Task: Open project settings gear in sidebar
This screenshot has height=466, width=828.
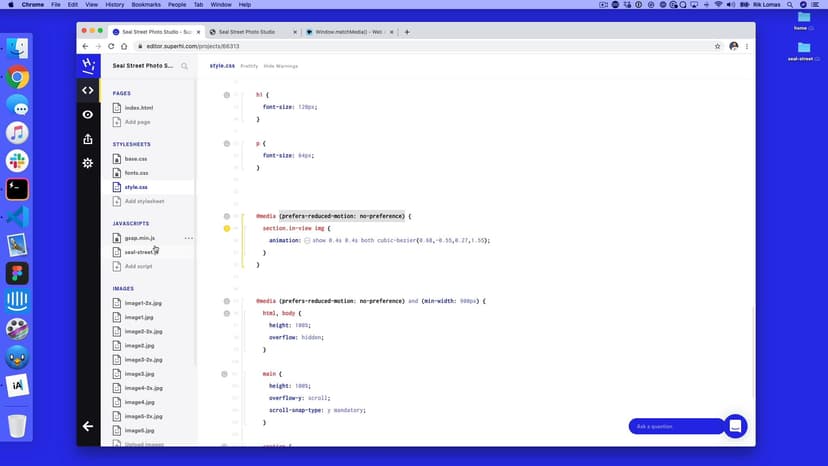Action: (x=88, y=163)
